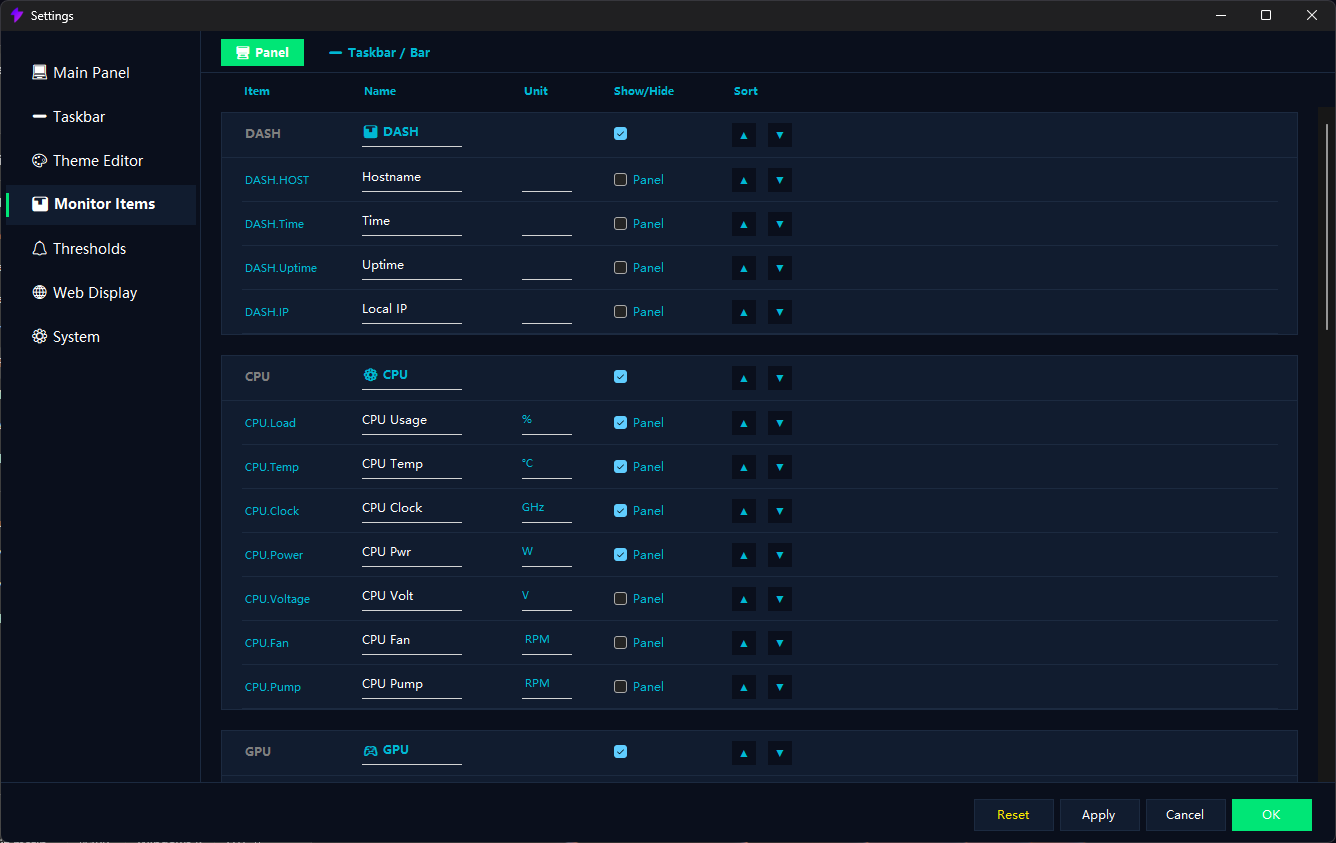
Task: Enable Panel checkbox for Local IP
Action: (621, 312)
